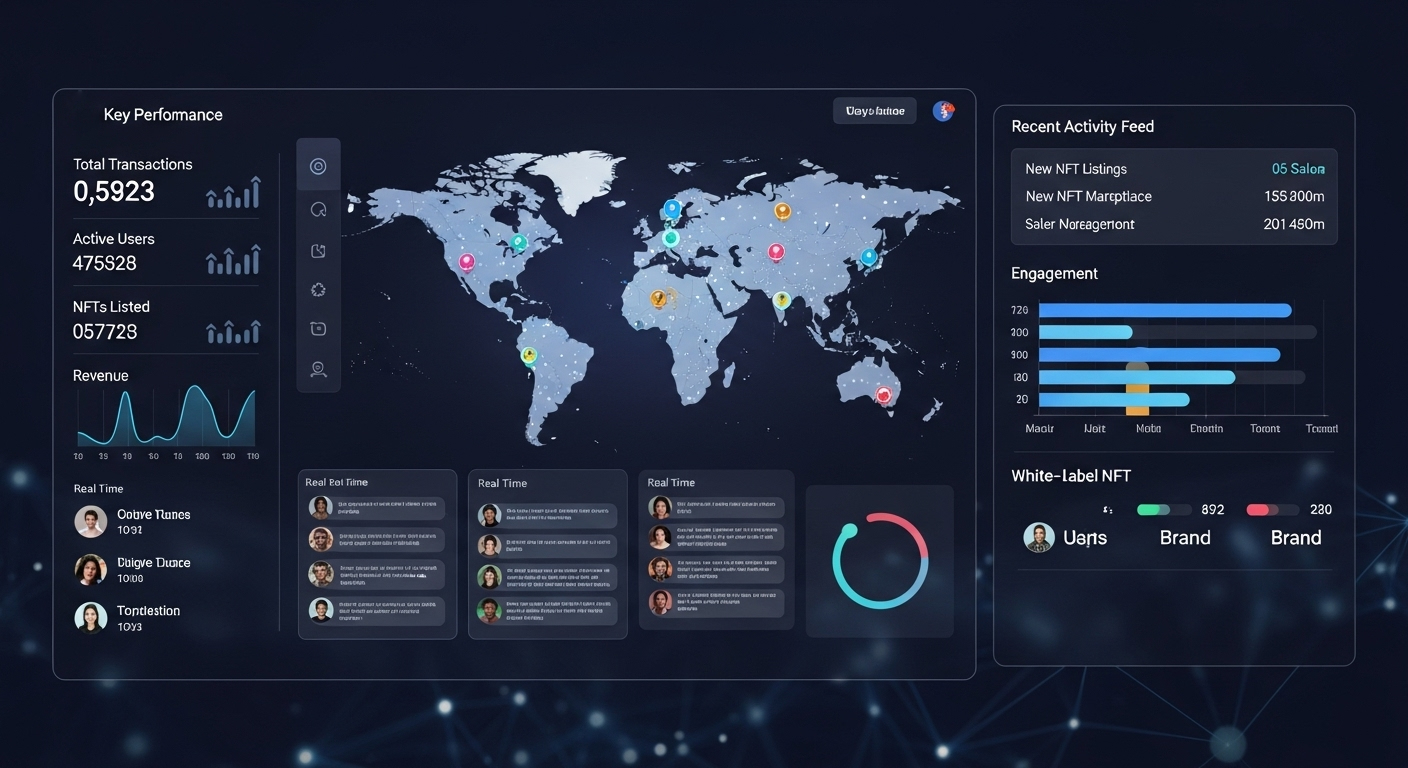Screen dimensions: 1408x768
Task: Click the bar chart icon beside Total Transactions
Action: coord(233,192)
